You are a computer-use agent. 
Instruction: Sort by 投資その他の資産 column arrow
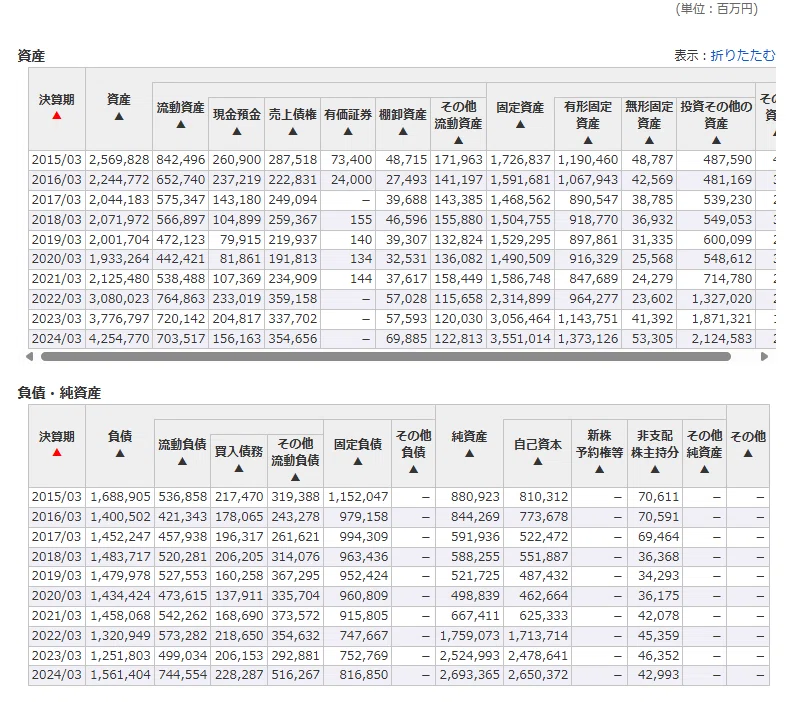click(x=716, y=140)
